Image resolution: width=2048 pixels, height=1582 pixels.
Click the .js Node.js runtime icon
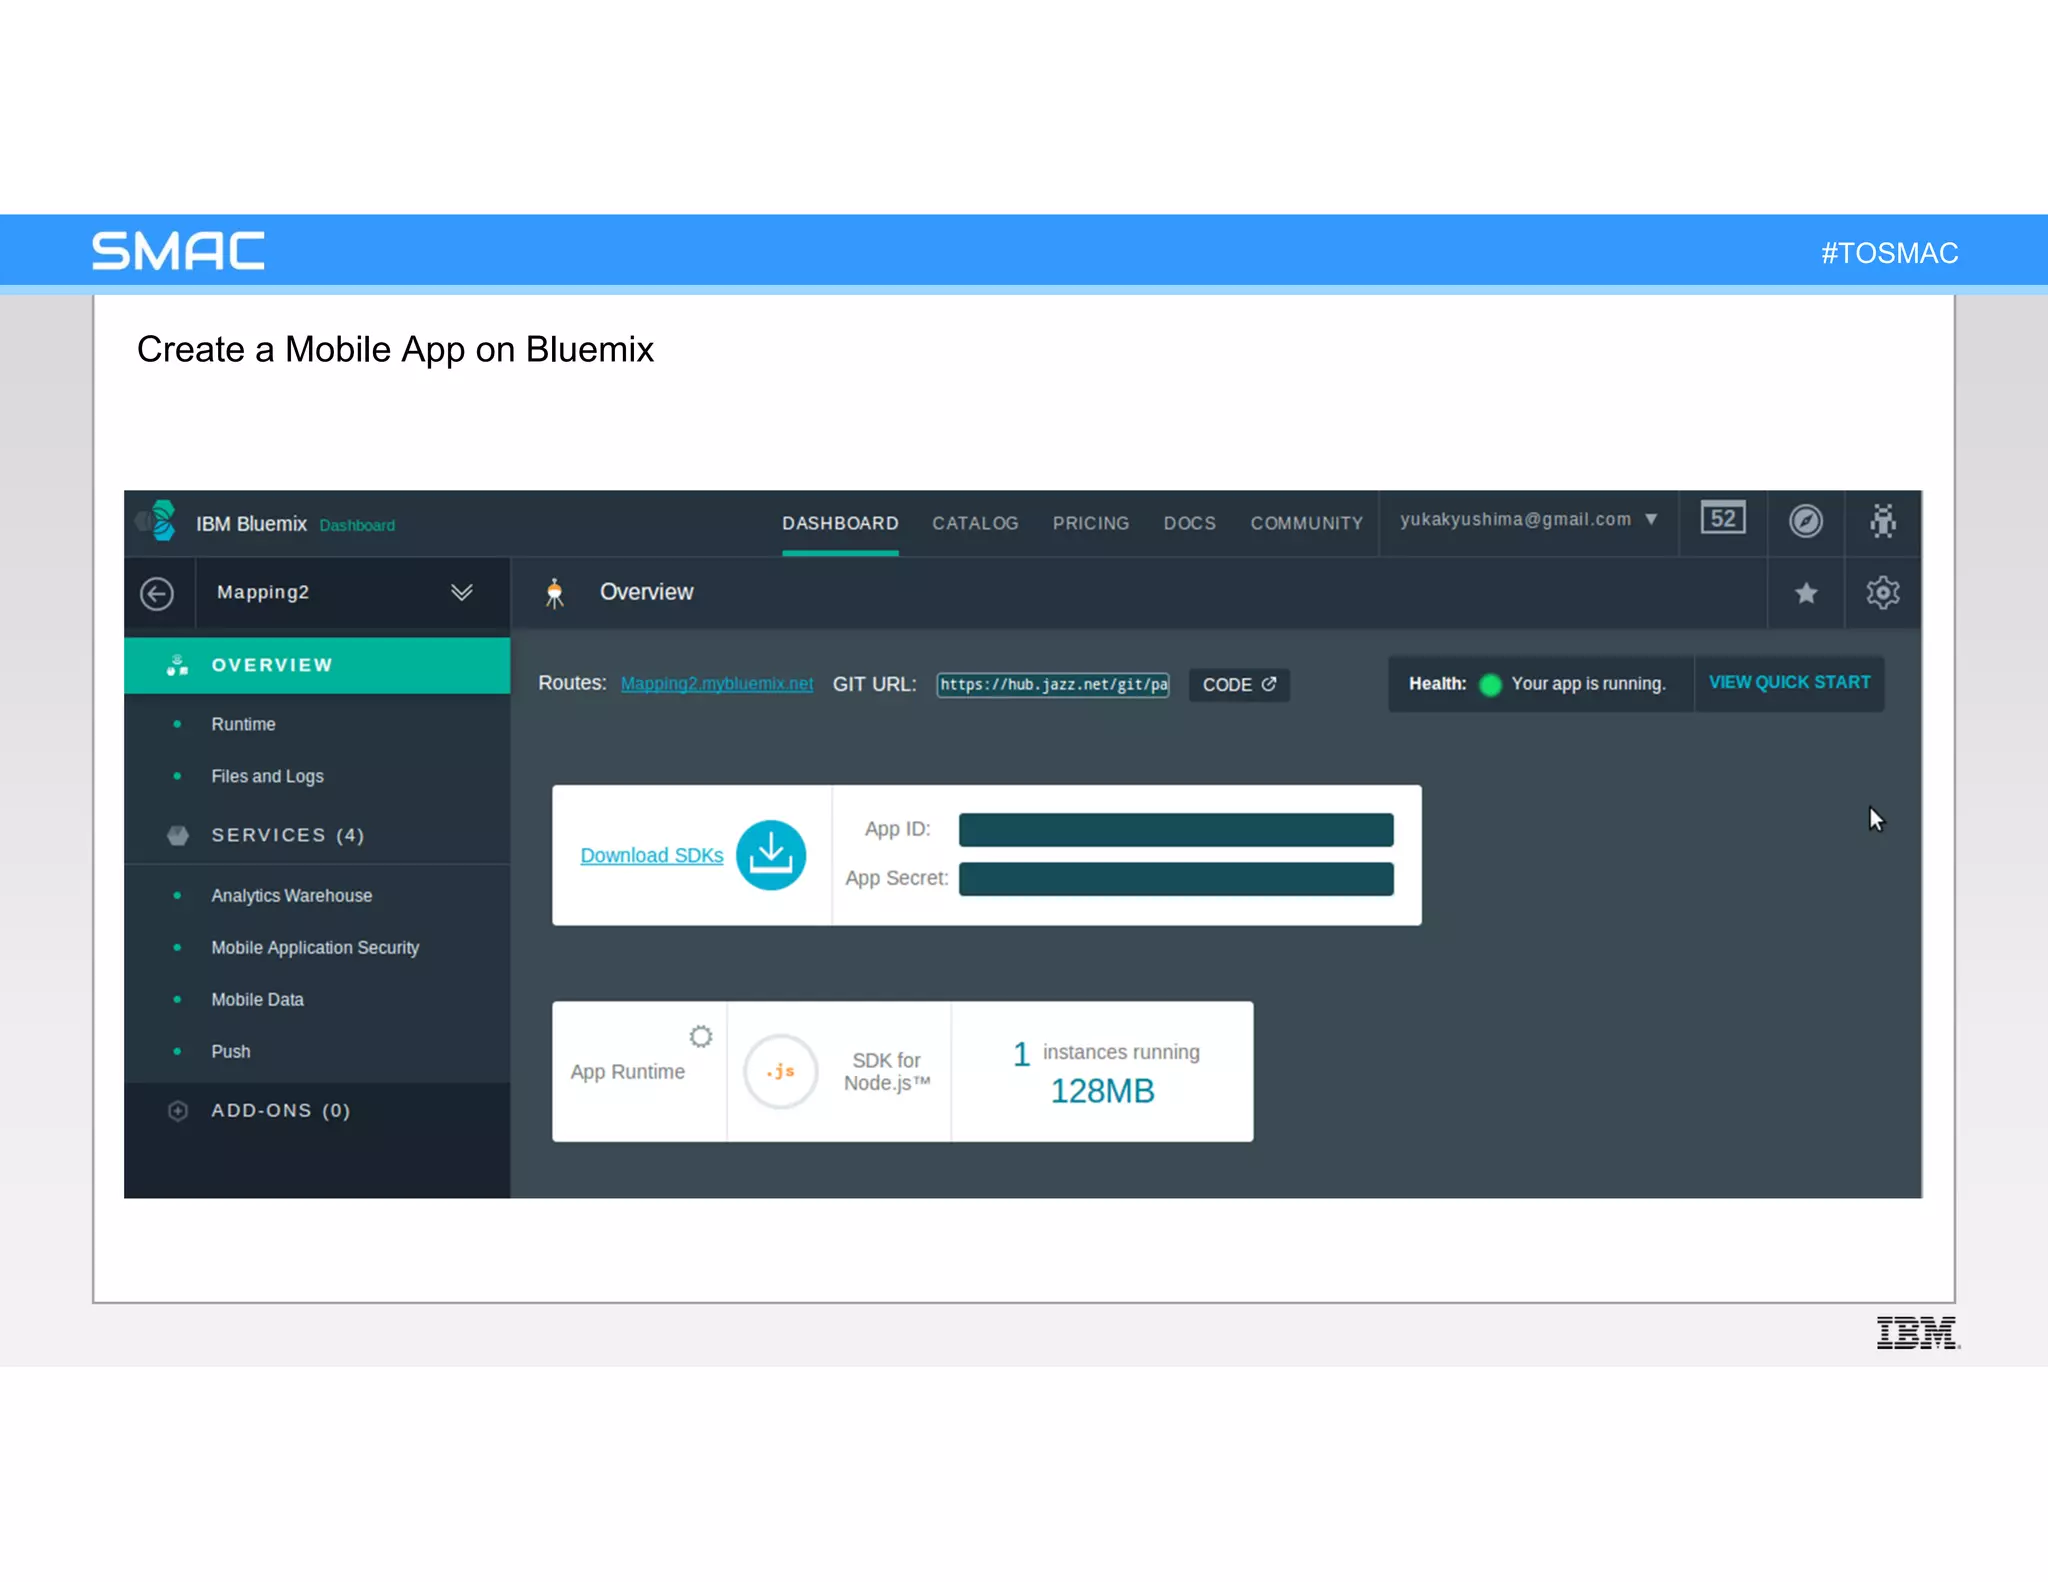pyautogui.click(x=781, y=1071)
